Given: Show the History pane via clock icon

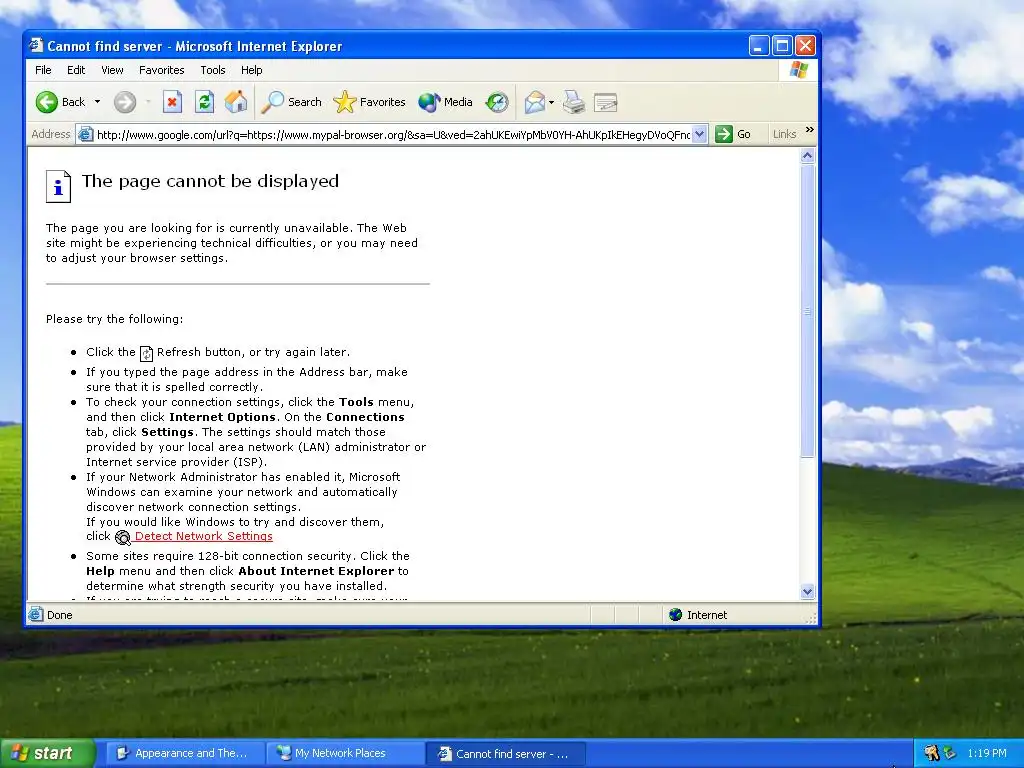Looking at the screenshot, I should click(x=497, y=102).
